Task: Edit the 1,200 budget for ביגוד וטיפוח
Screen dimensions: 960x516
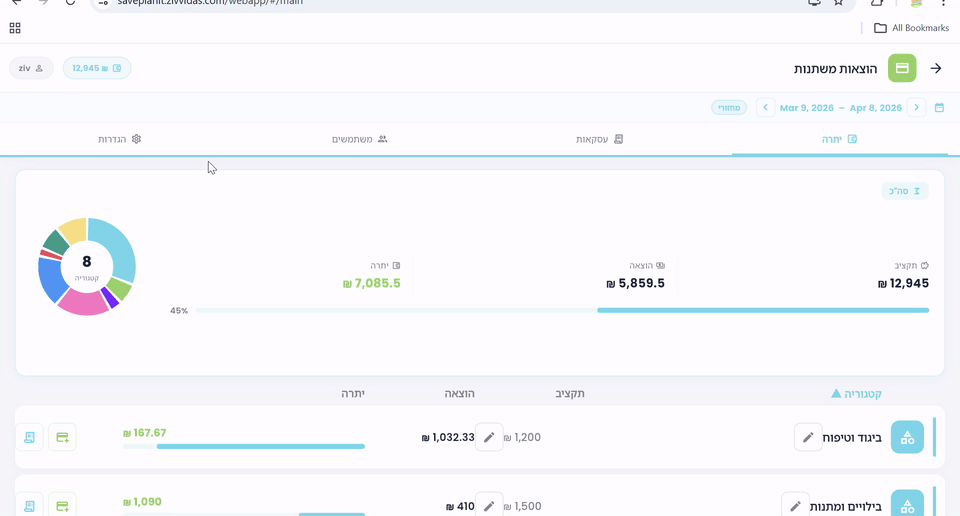Action: click(489, 437)
